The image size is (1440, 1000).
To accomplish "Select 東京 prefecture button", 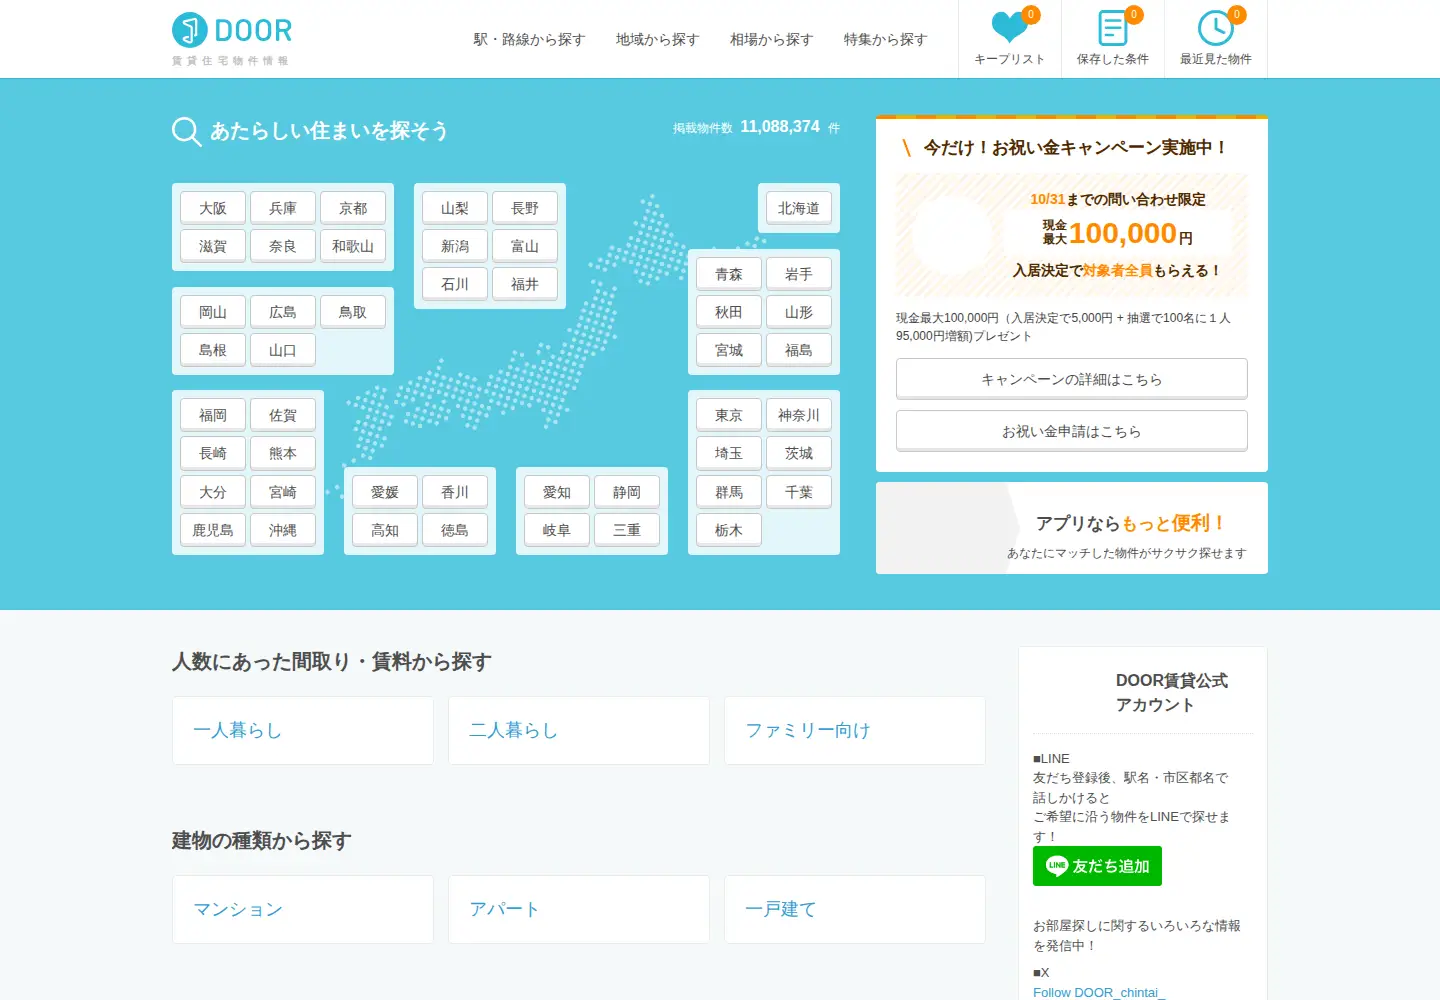I will pos(729,415).
